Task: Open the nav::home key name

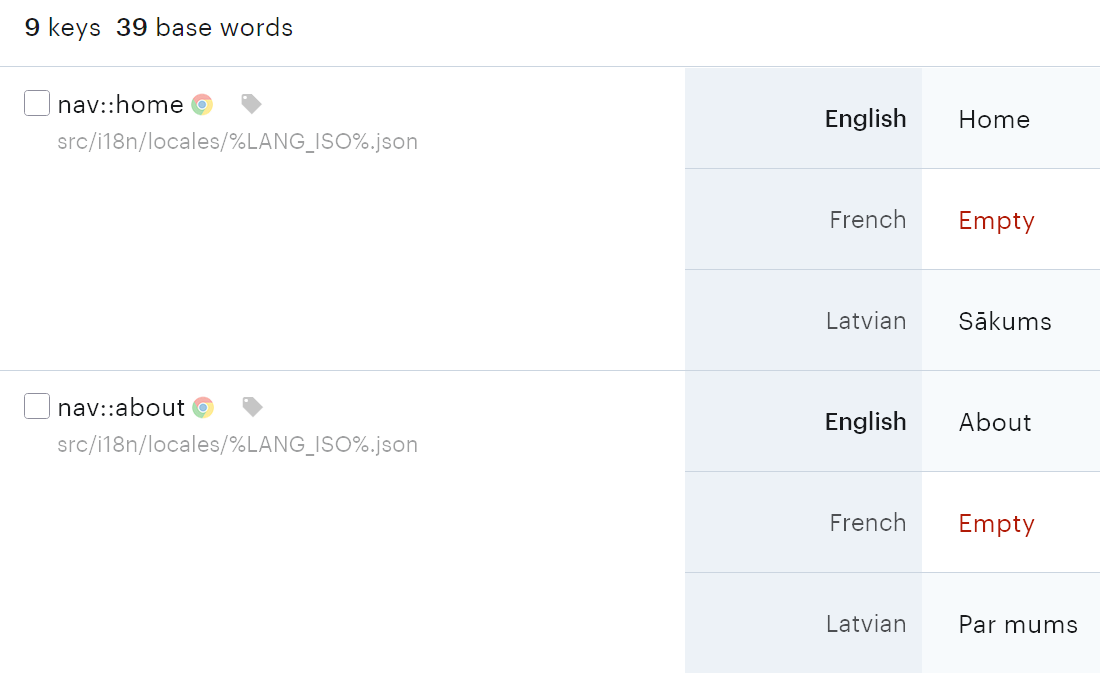Action: pos(120,105)
